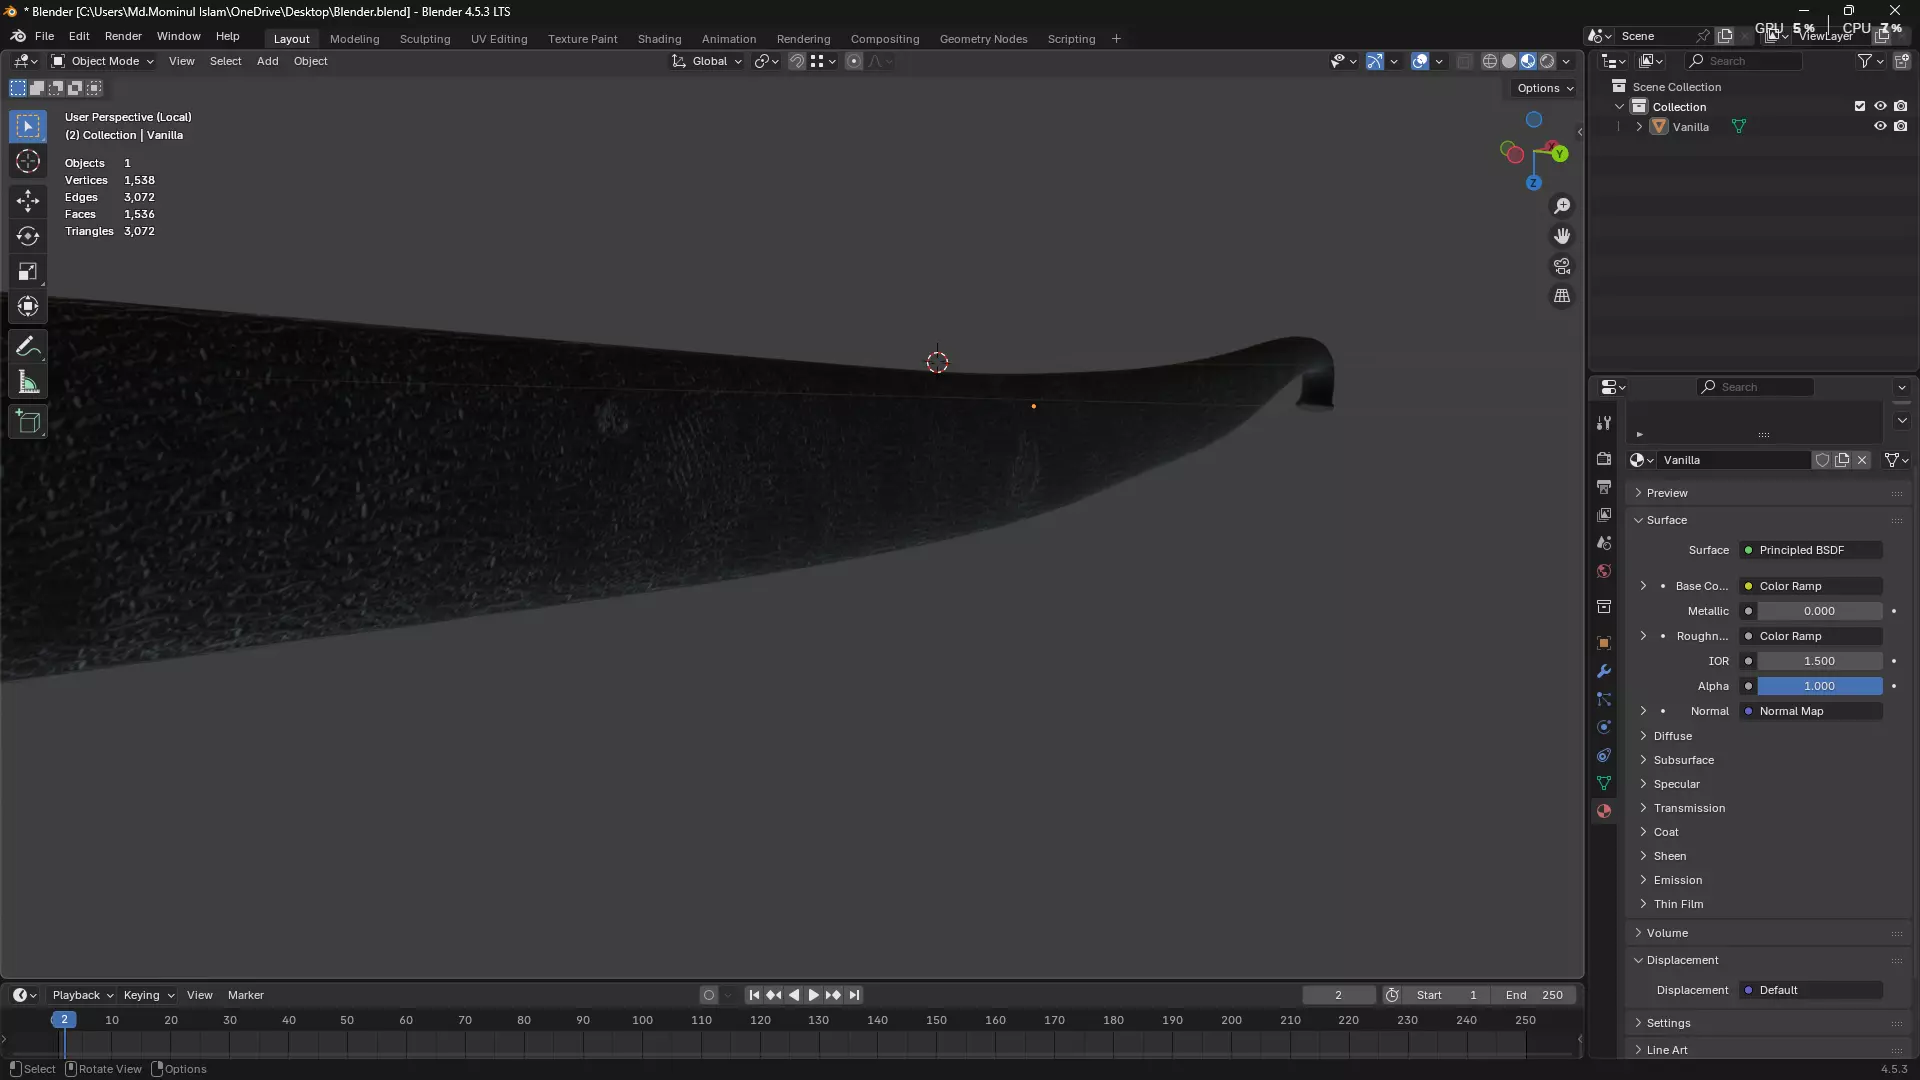
Task: Expand the Vanilla object in outliner
Action: (1639, 127)
